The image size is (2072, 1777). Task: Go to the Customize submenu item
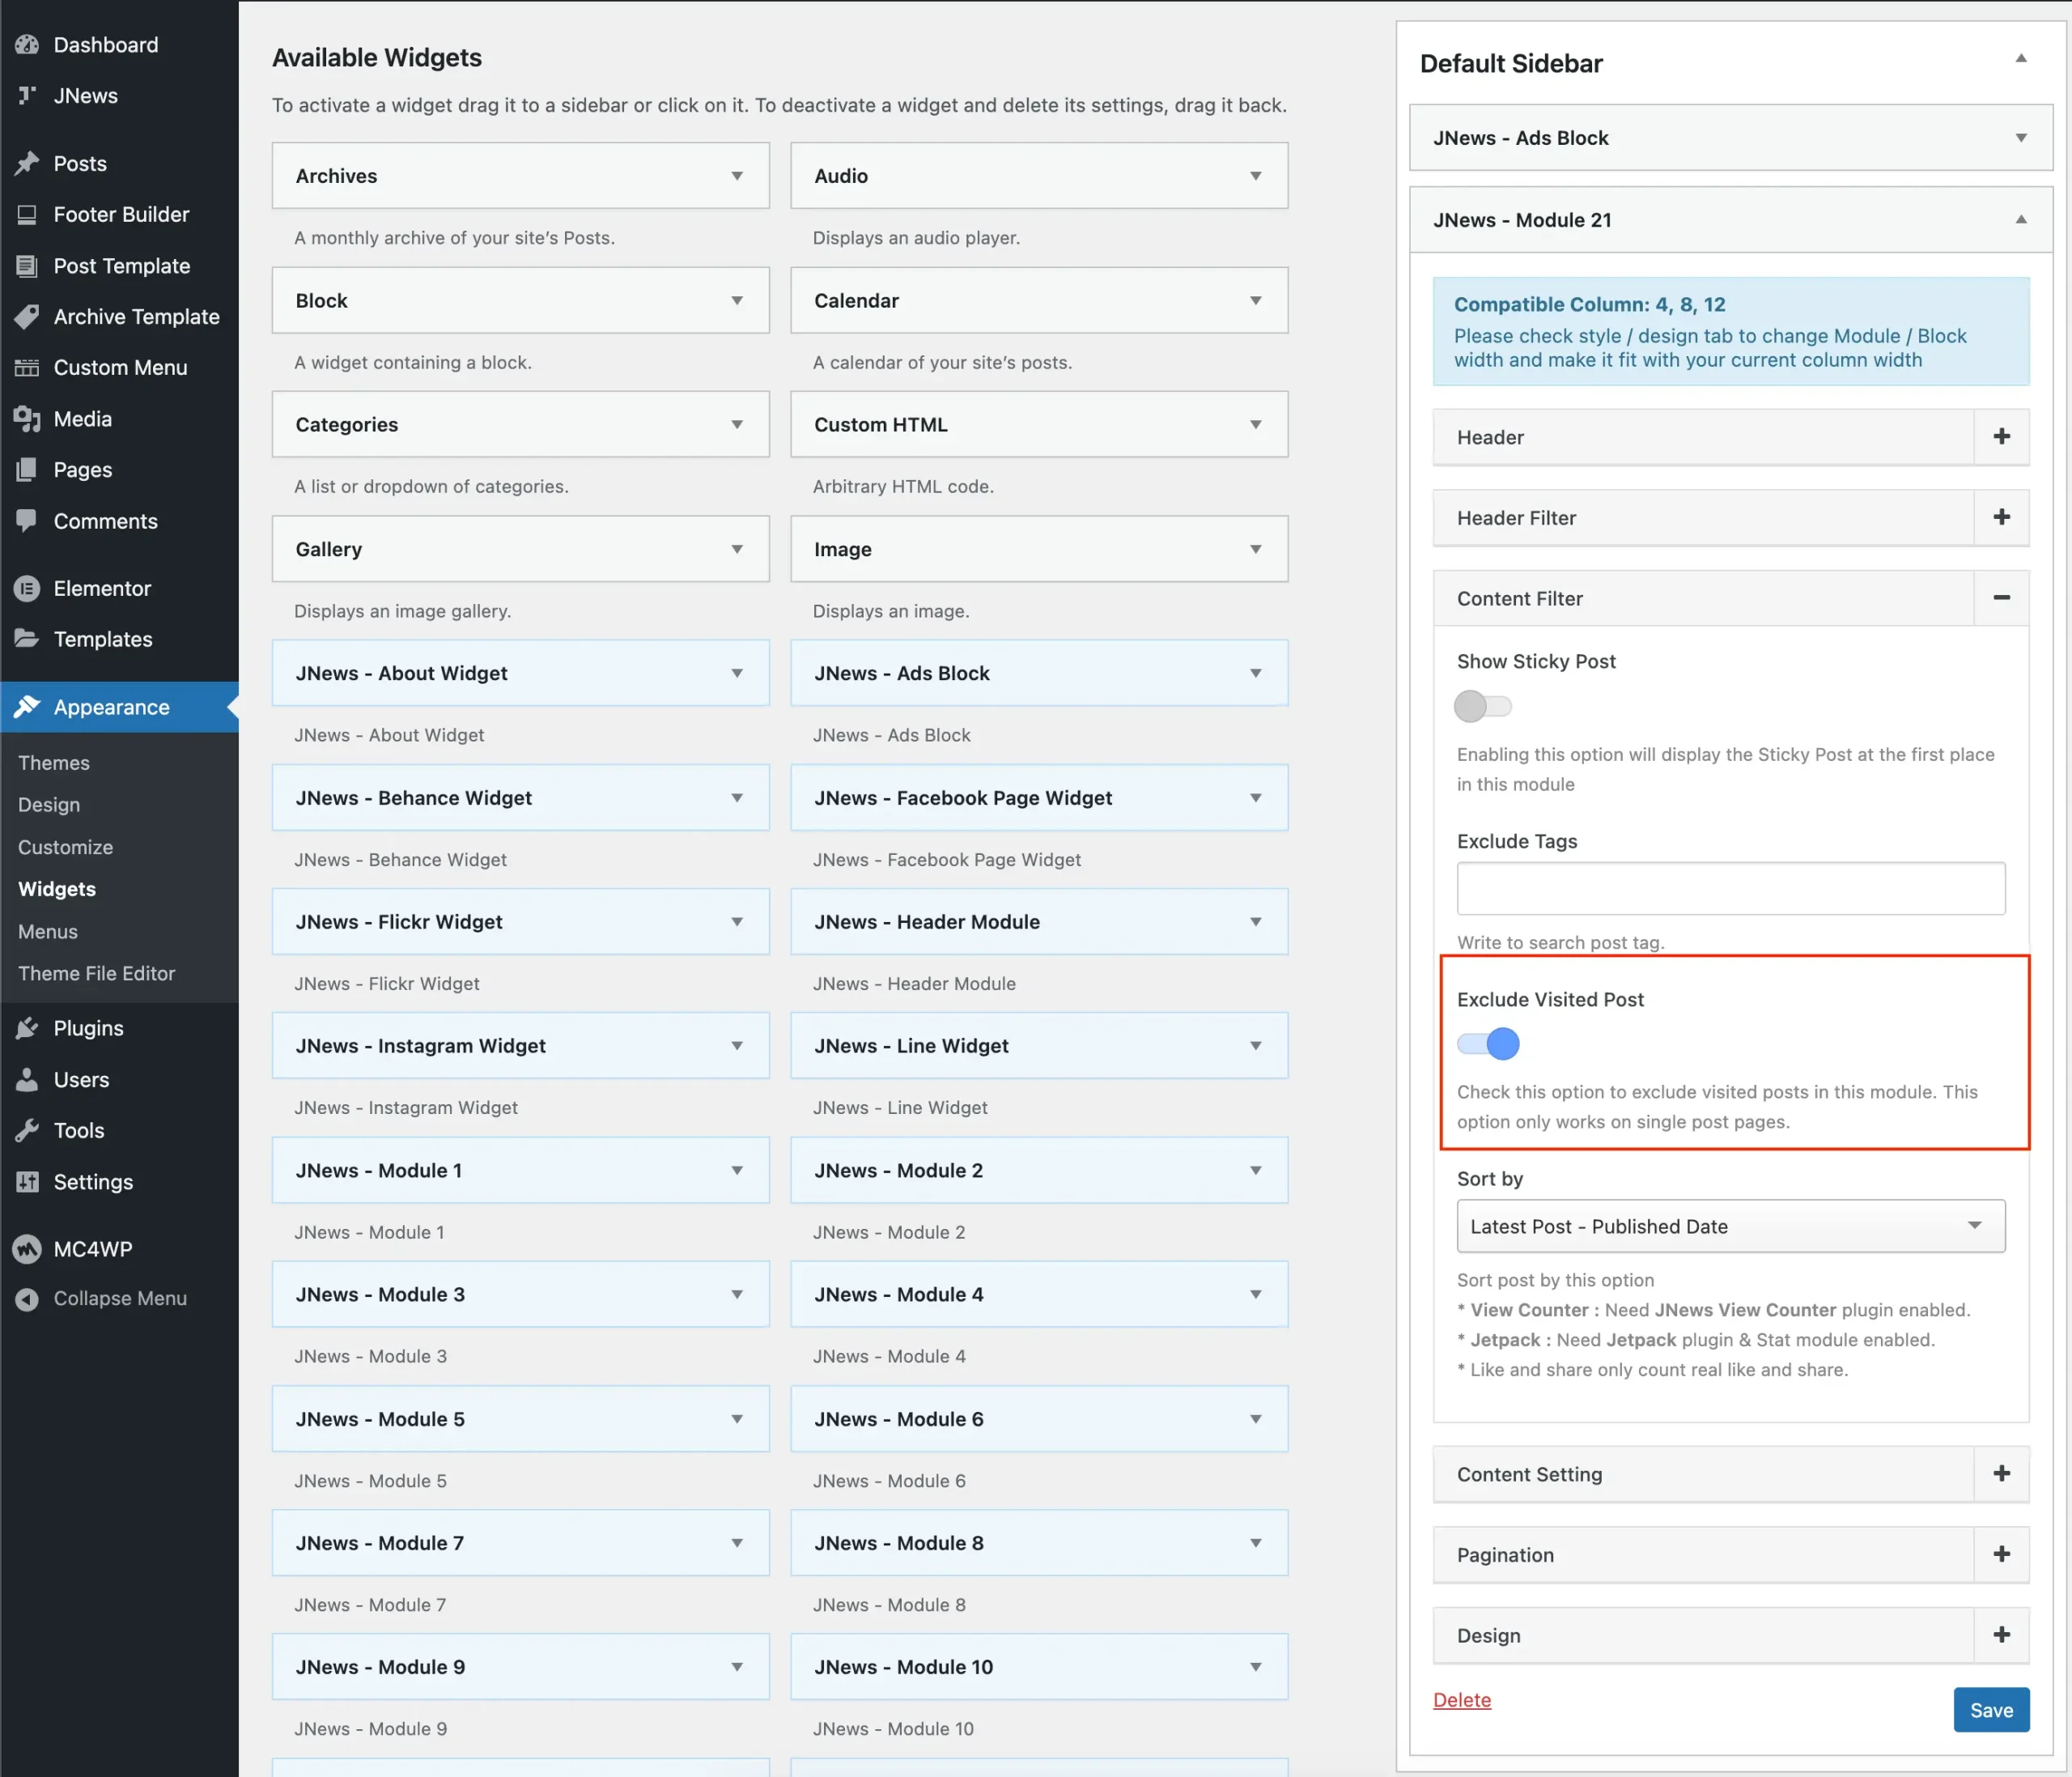tap(65, 847)
